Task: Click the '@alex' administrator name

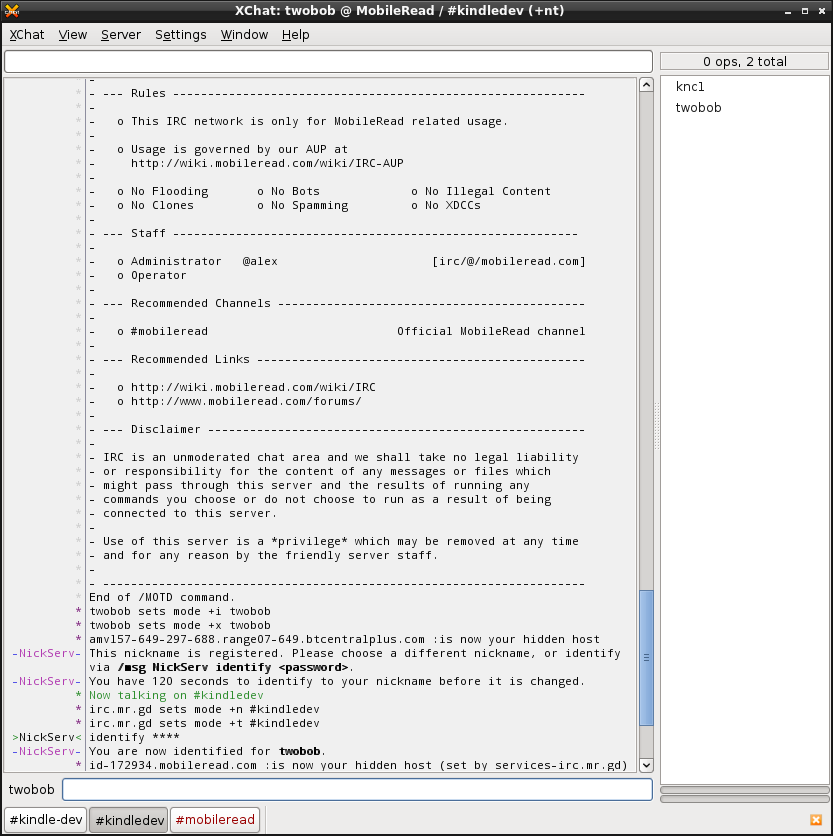Action: point(260,261)
